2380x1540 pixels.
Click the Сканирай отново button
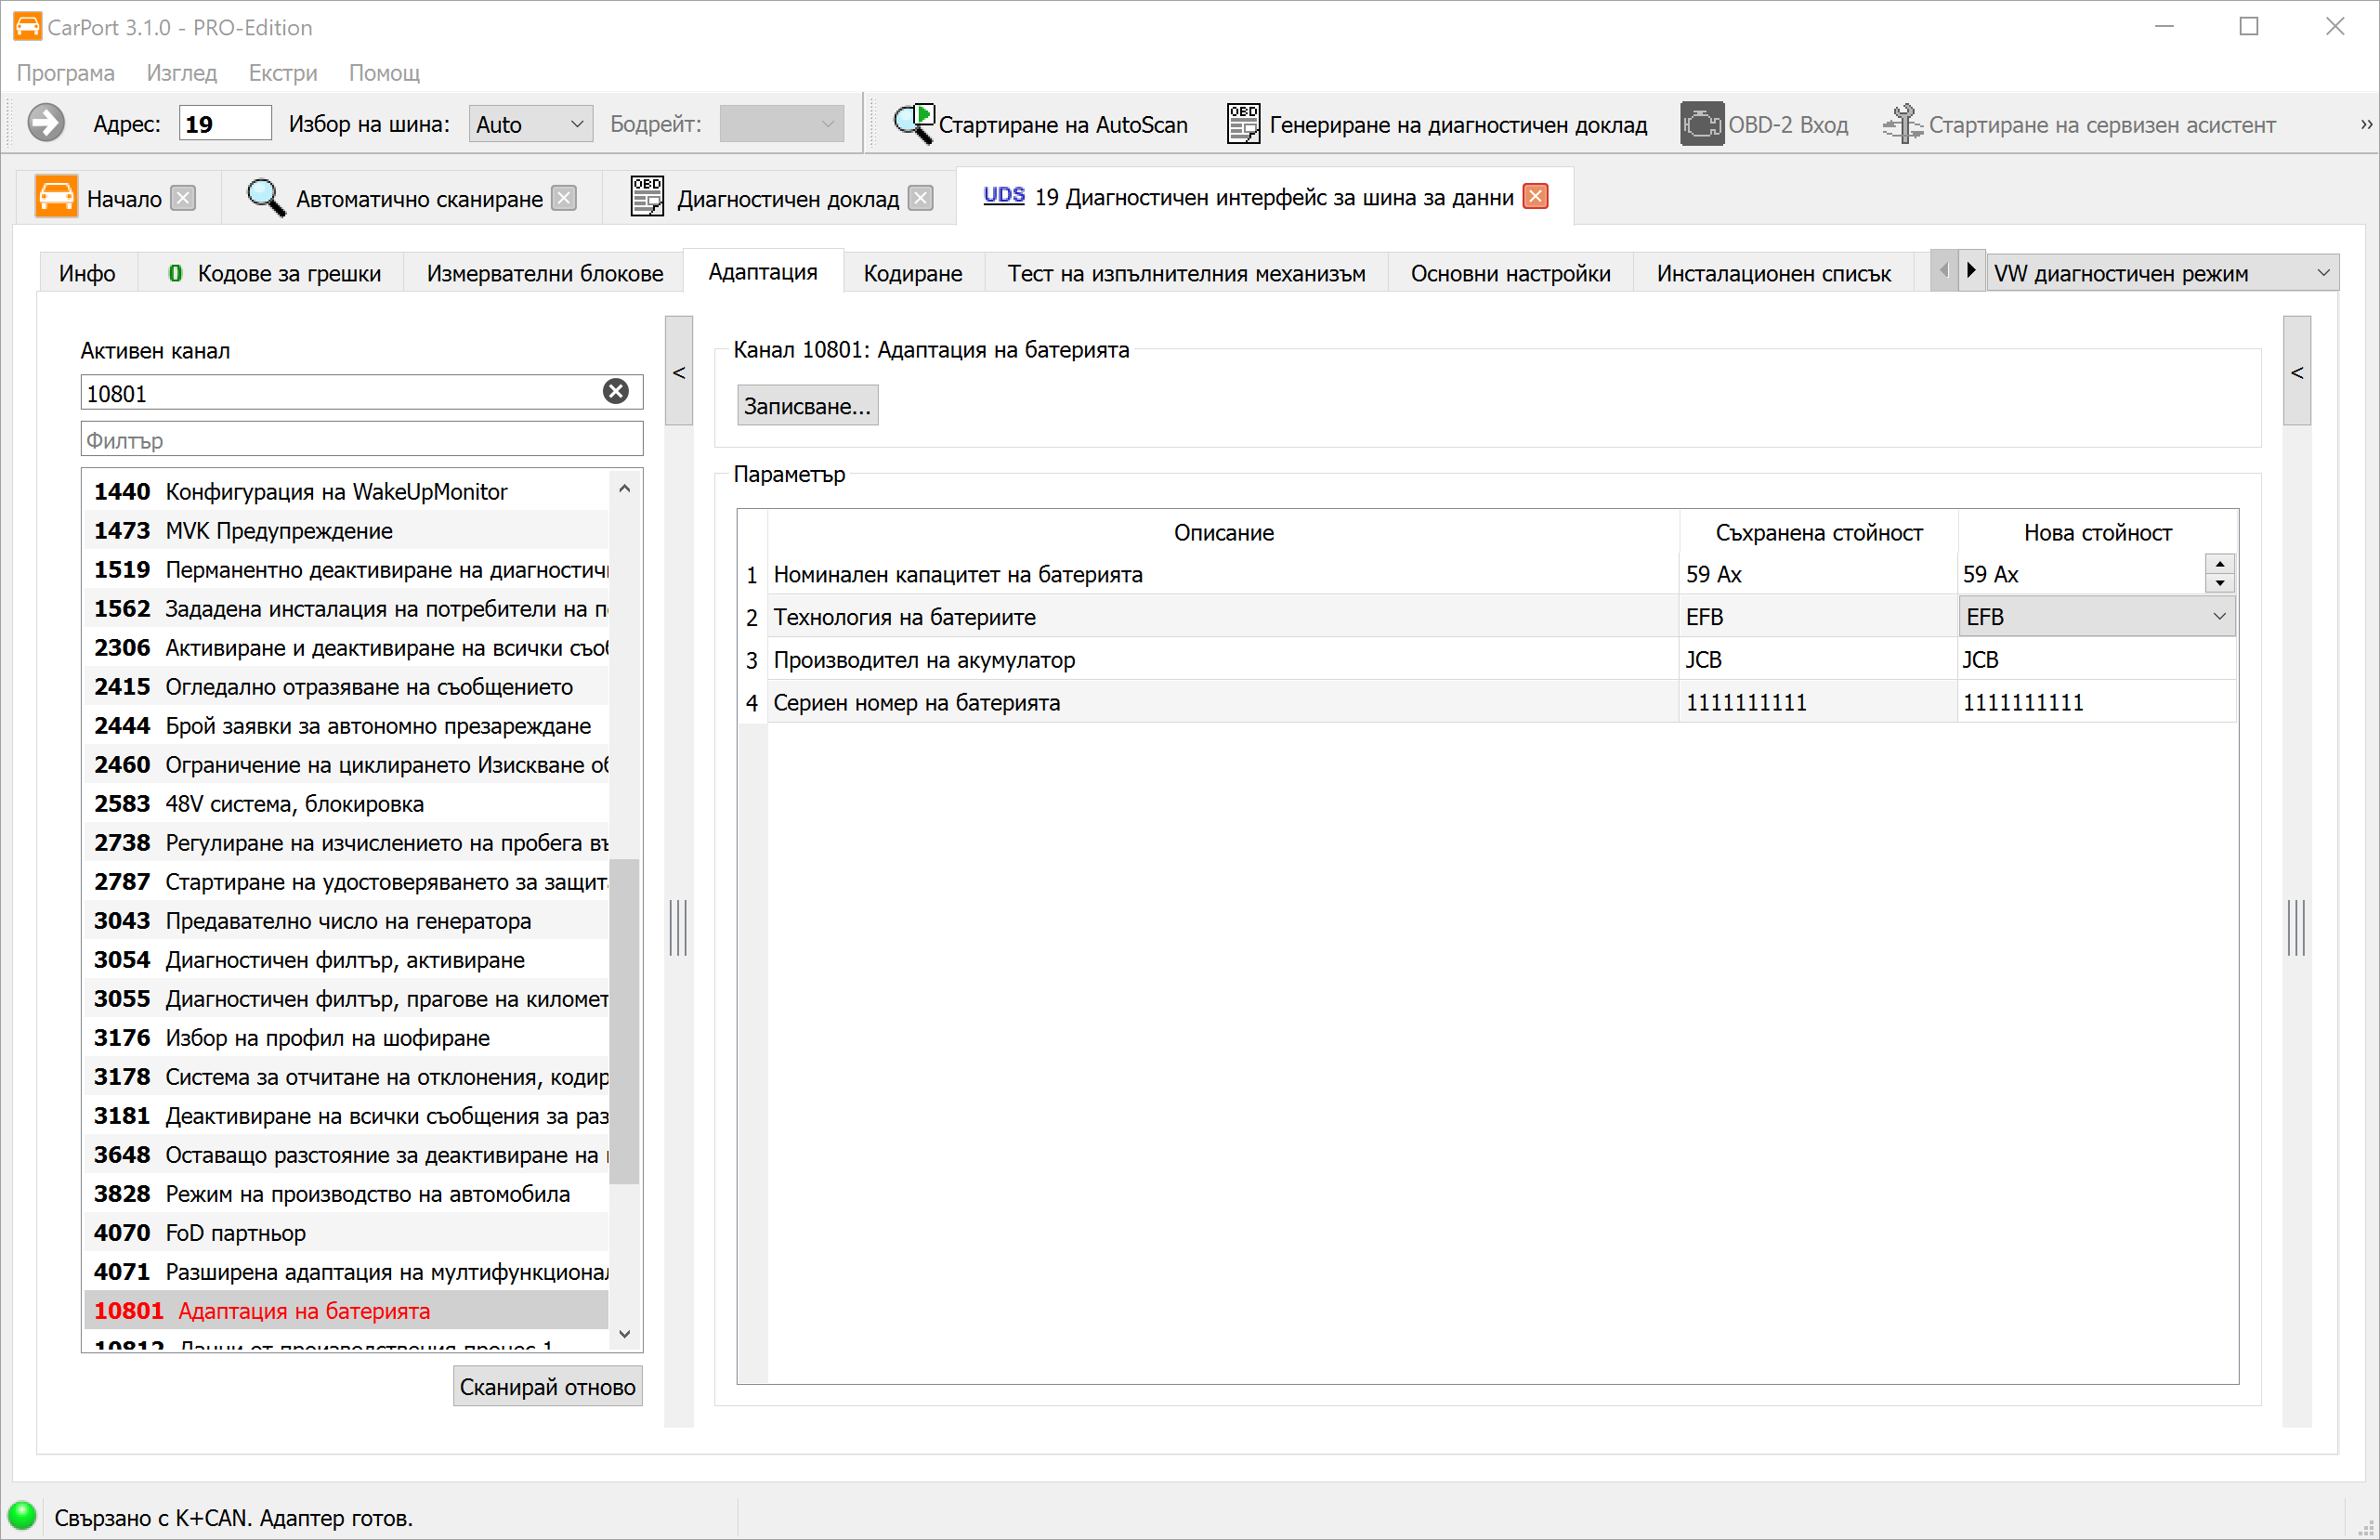coord(547,1386)
